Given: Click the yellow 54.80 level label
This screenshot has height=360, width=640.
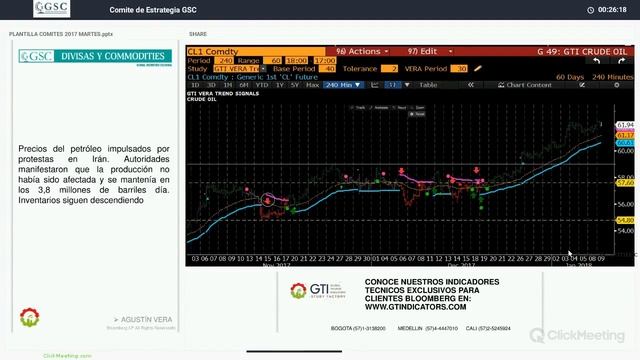Looking at the screenshot, I should [x=625, y=220].
